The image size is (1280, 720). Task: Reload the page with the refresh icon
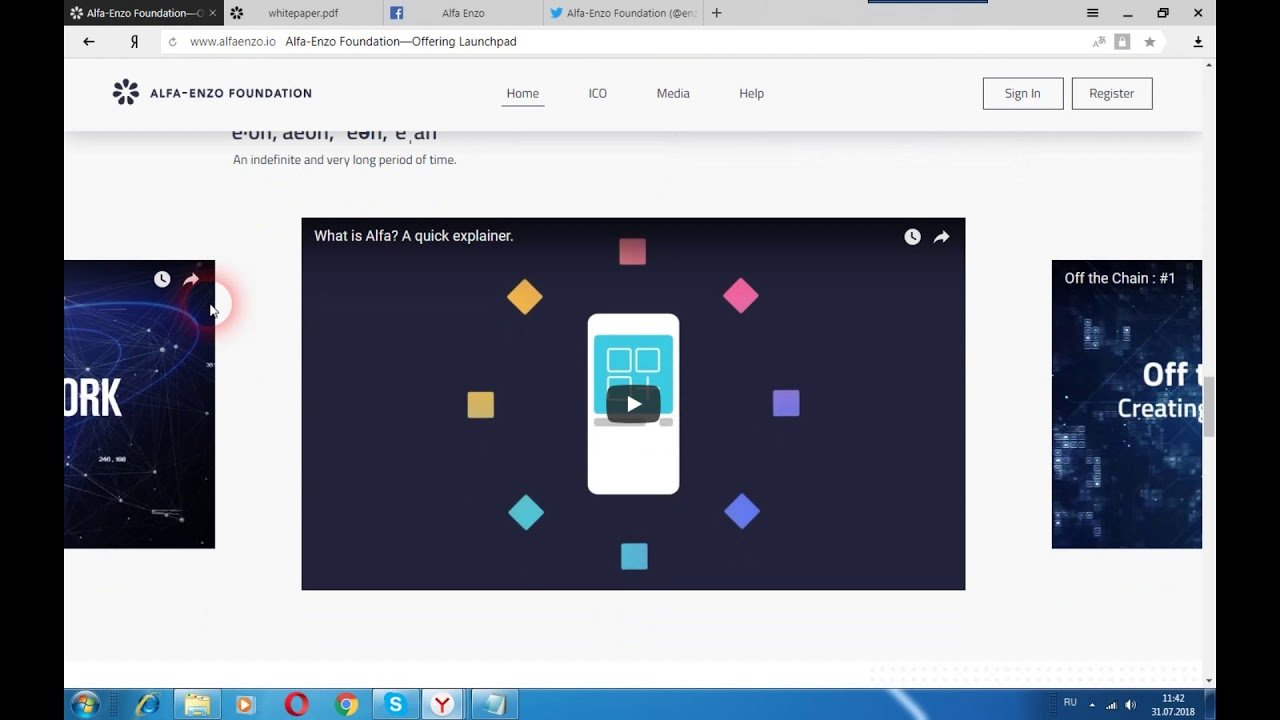[x=173, y=42]
